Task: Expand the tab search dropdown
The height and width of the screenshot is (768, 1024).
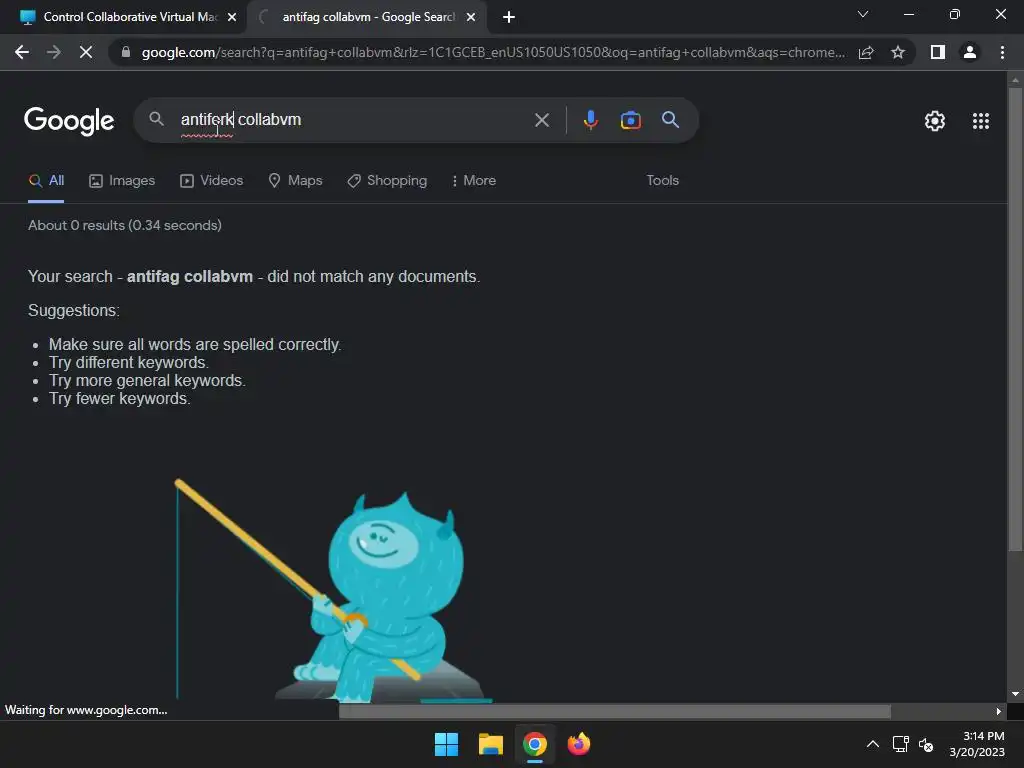Action: 863,14
